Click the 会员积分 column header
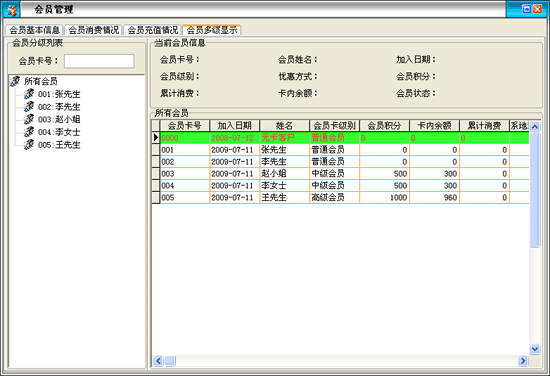 pos(384,126)
